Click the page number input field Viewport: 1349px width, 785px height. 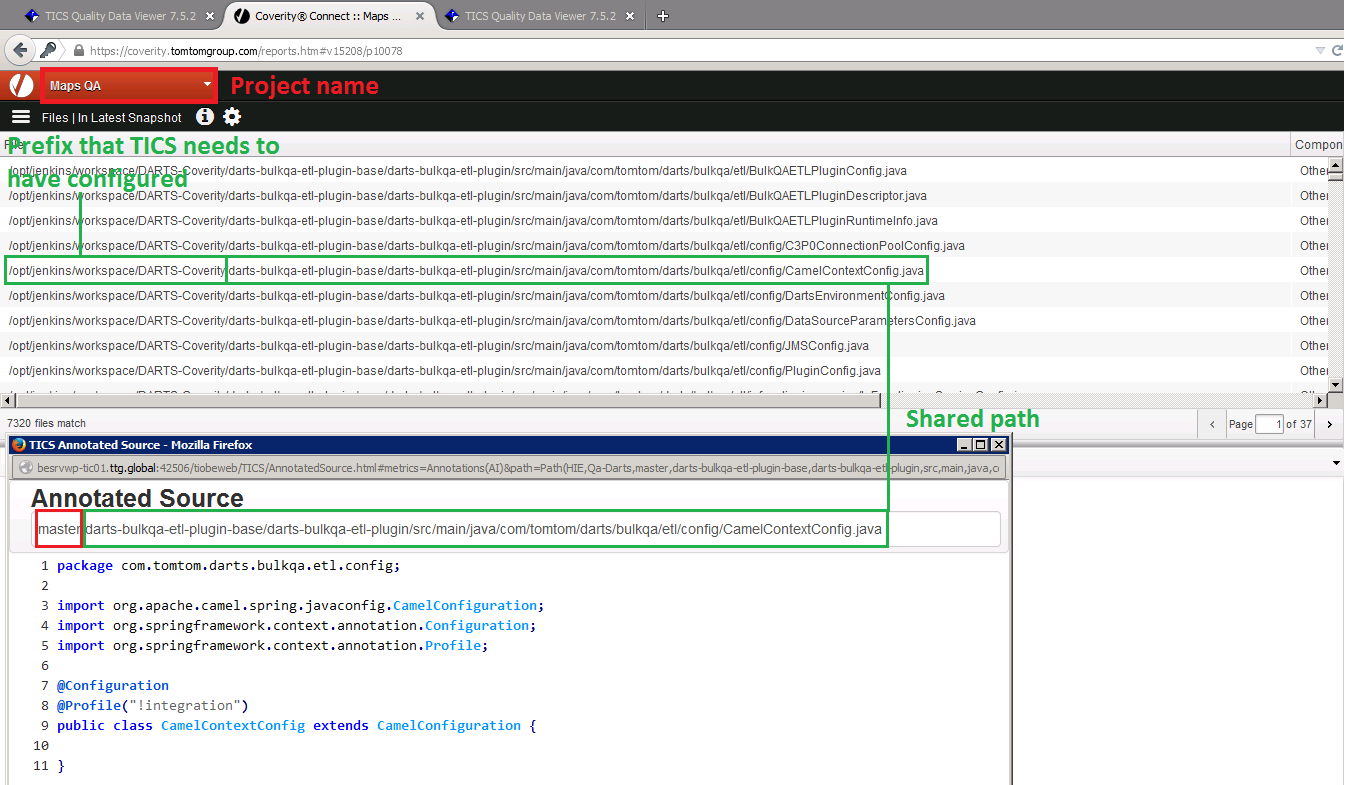coord(1269,424)
